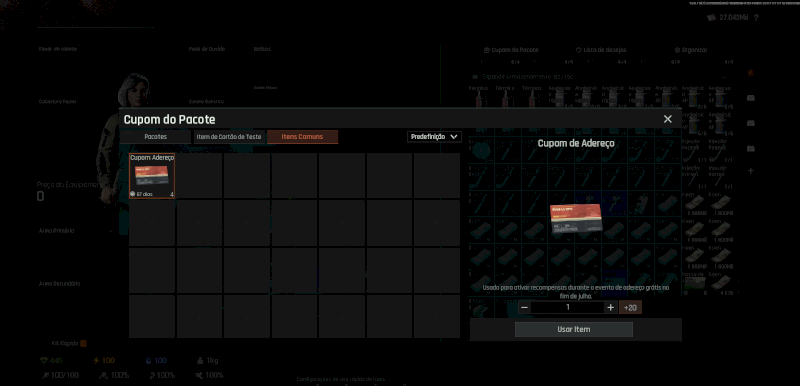Click the Koen currency icon beside 27.043Mil
This screenshot has width=800, height=386.
[711, 18]
